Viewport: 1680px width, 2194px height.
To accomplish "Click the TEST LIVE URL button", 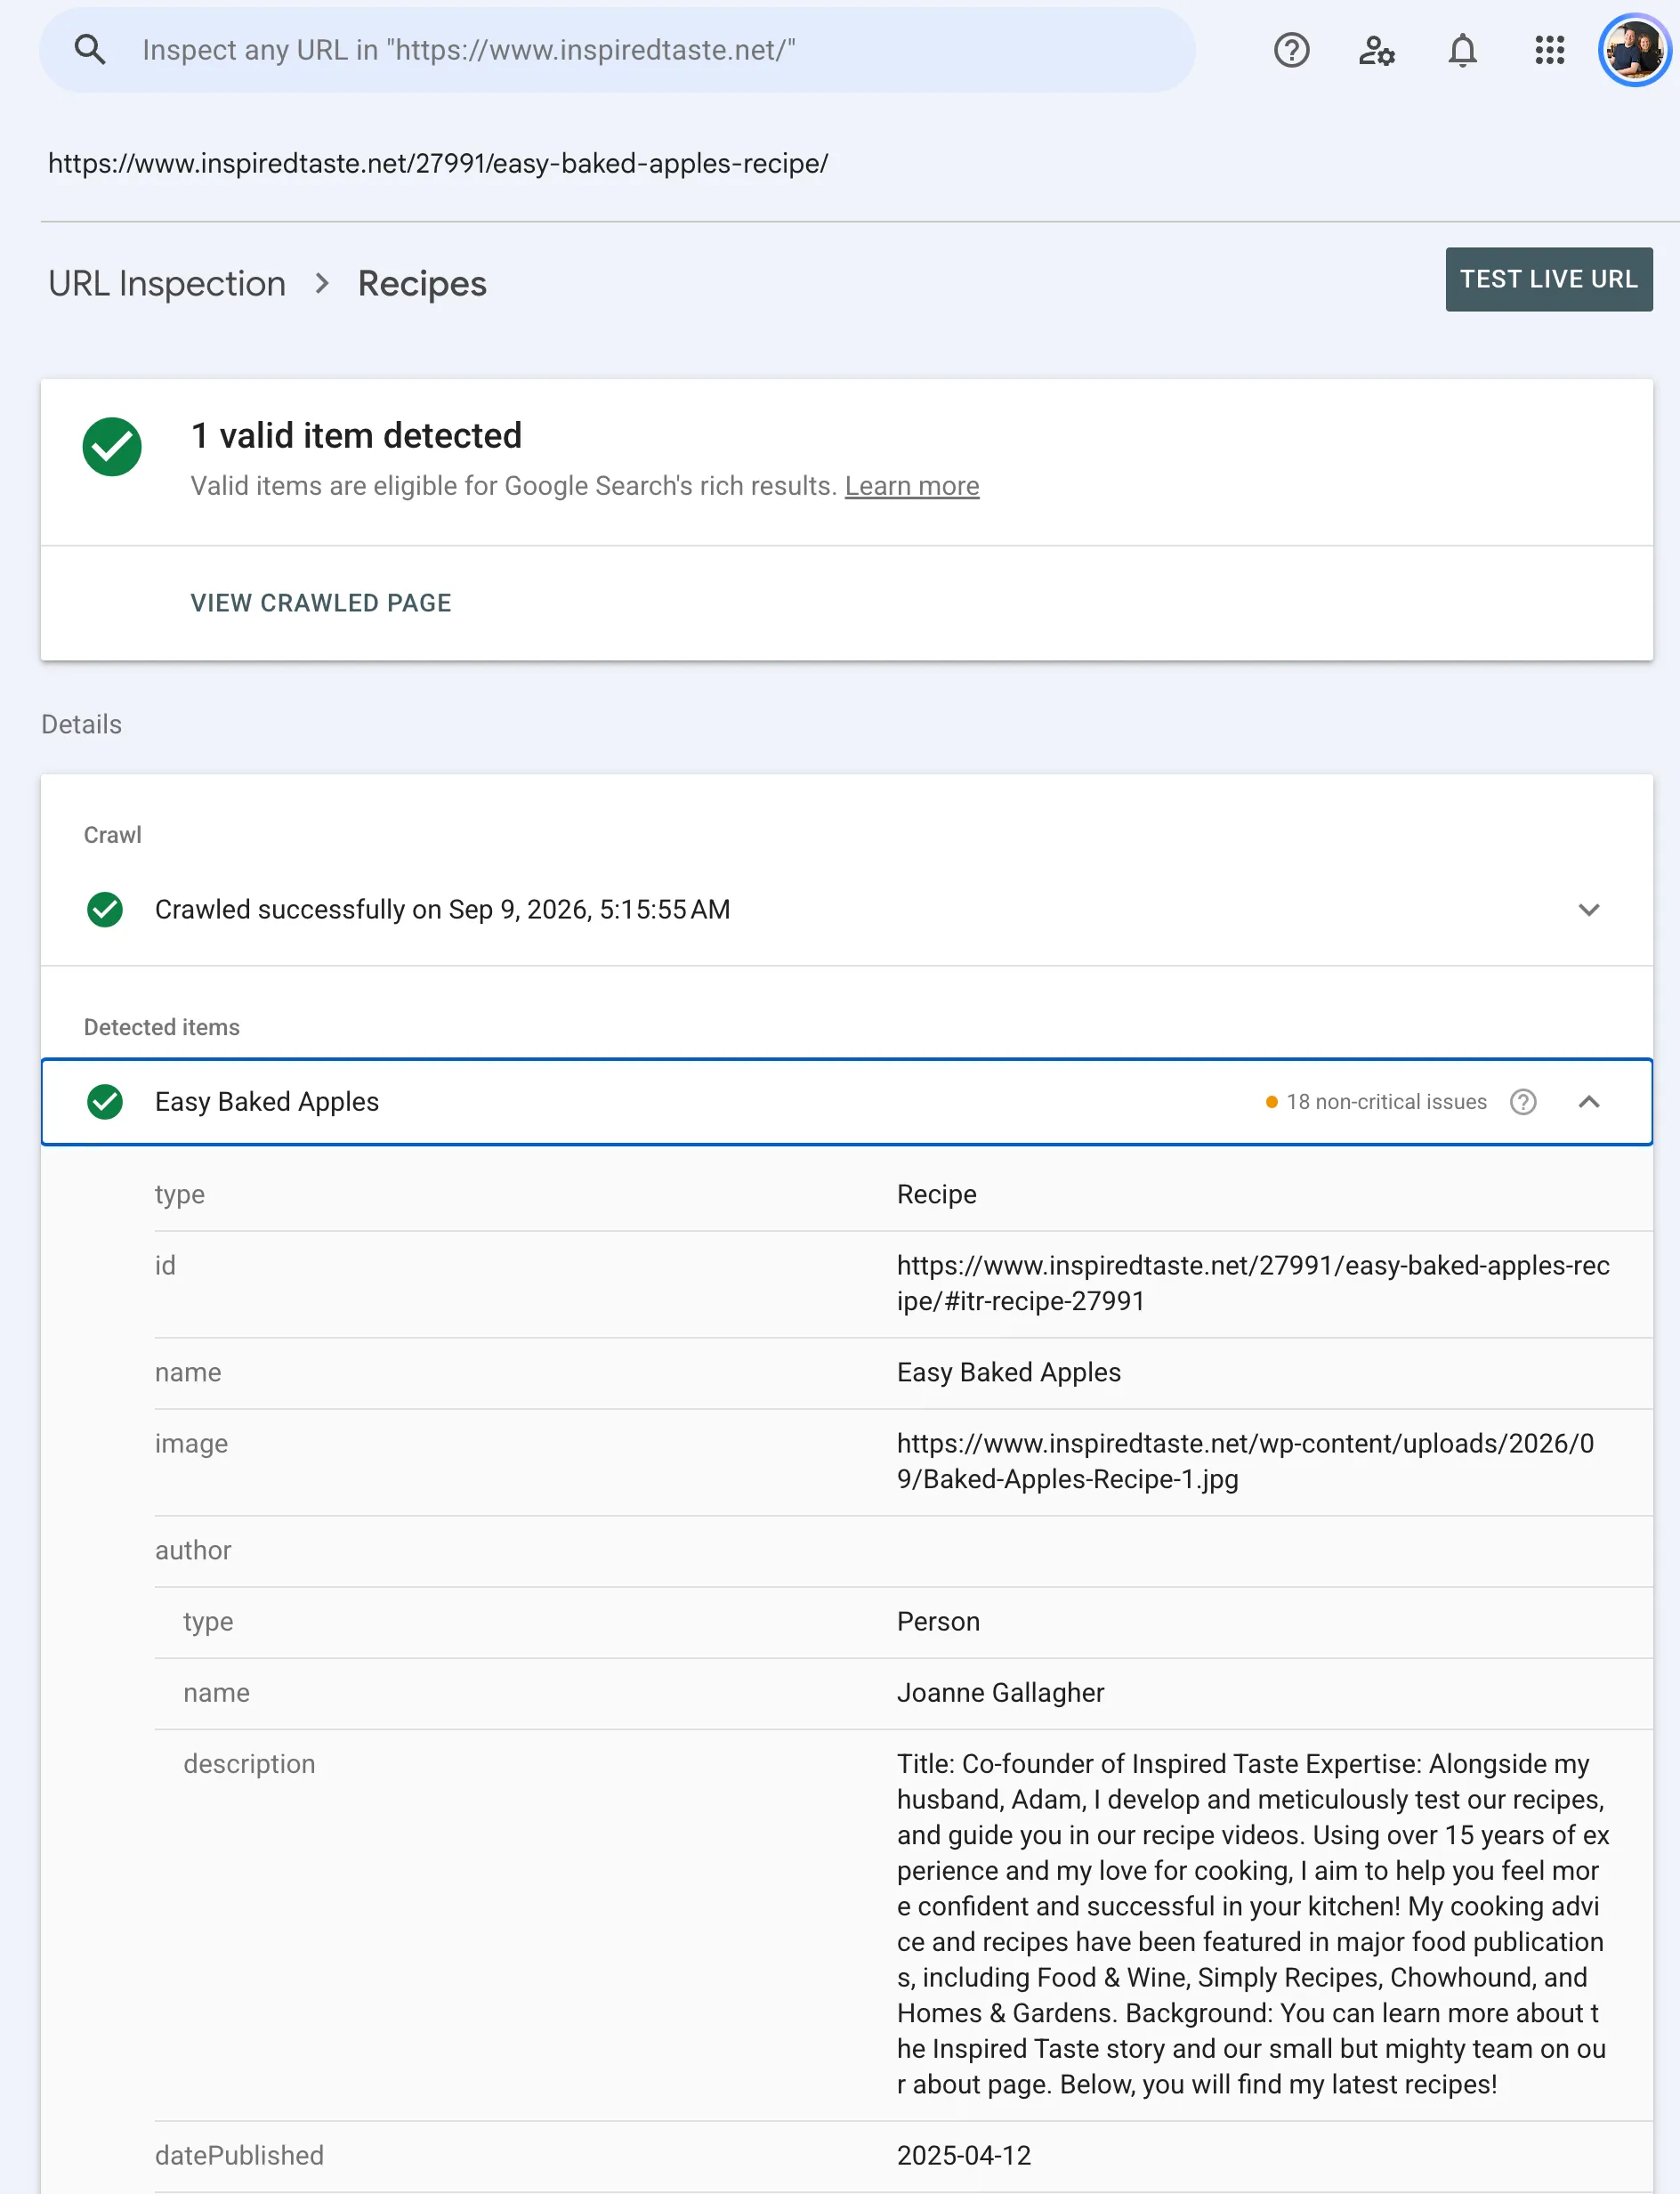I will 1549,279.
